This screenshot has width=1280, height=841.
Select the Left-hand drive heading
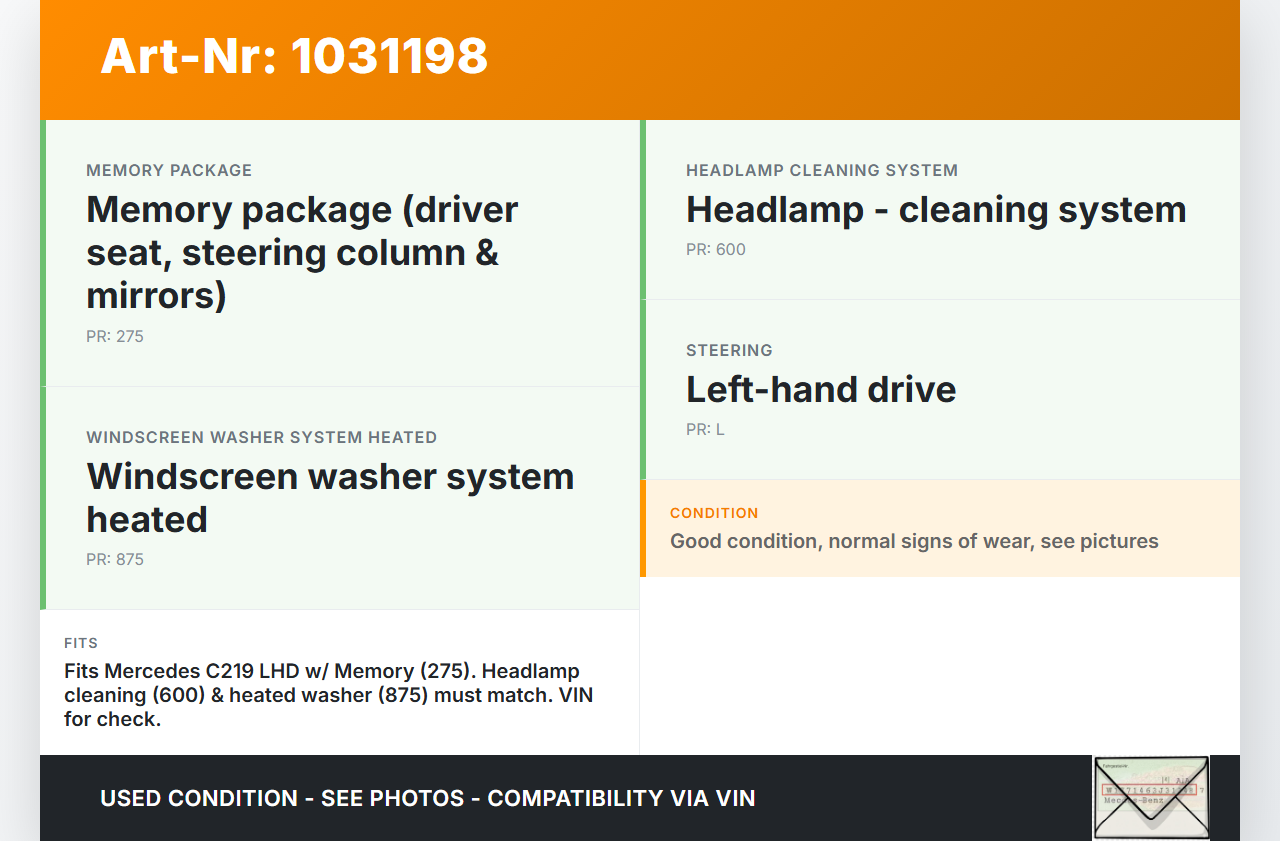click(x=821, y=390)
